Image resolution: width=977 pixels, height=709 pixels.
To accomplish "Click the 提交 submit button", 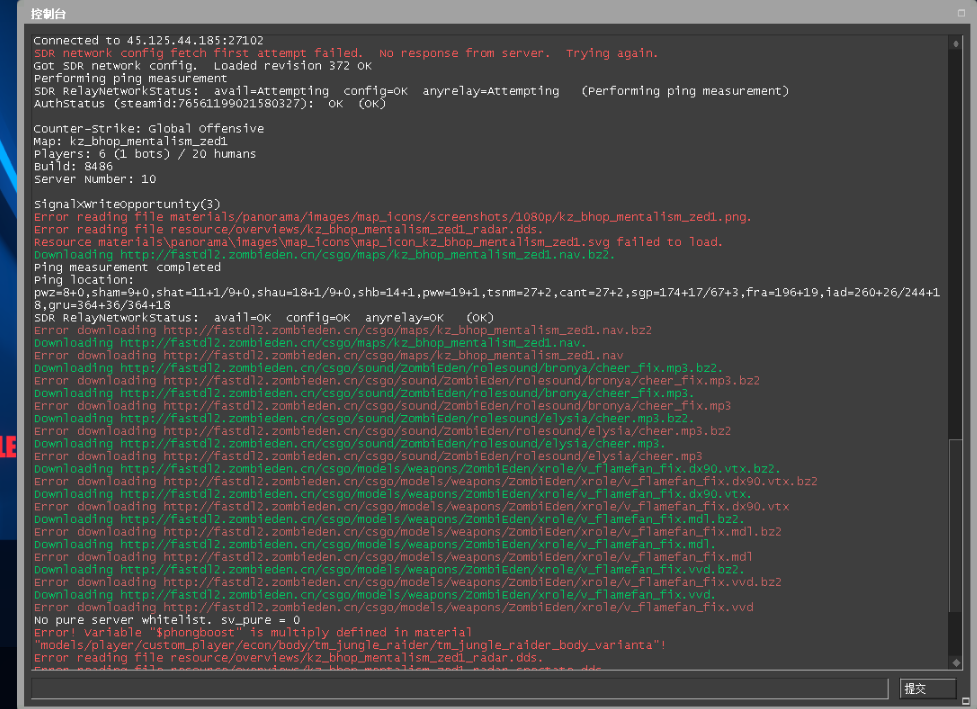I will pos(927,688).
